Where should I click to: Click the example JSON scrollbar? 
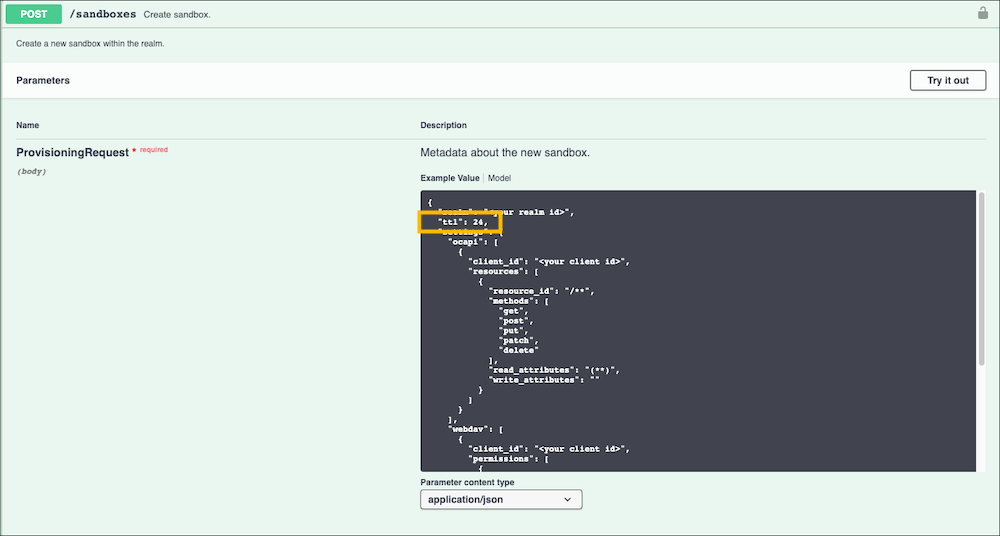pos(982,279)
